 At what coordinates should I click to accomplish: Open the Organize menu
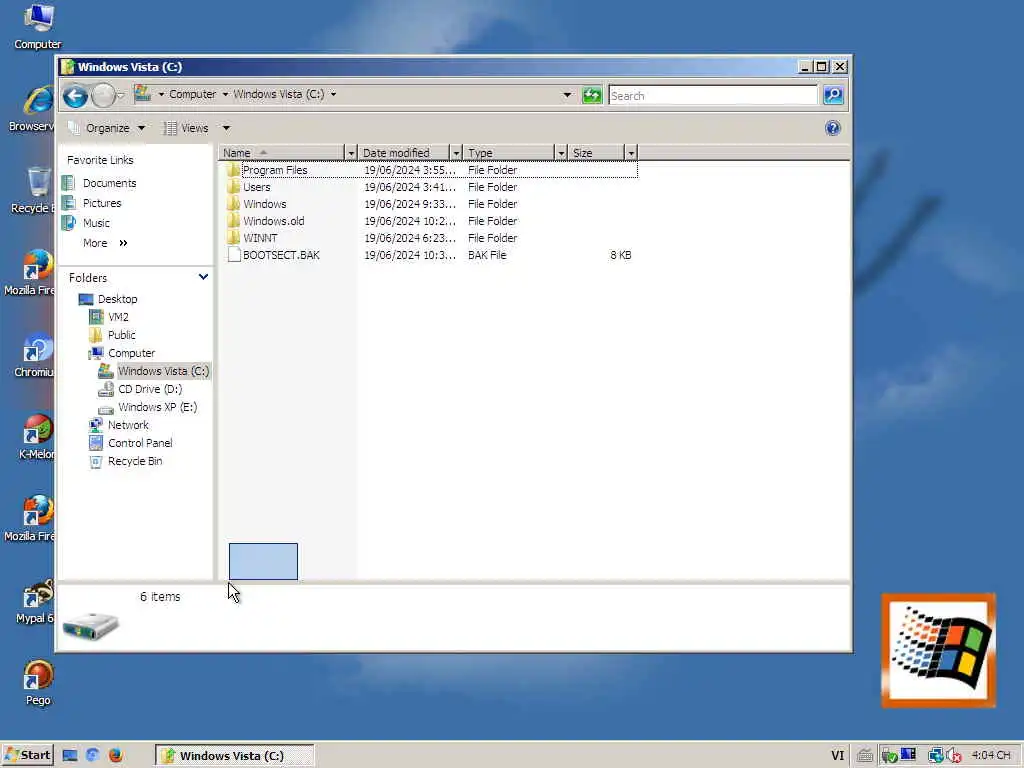pyautogui.click(x=107, y=128)
